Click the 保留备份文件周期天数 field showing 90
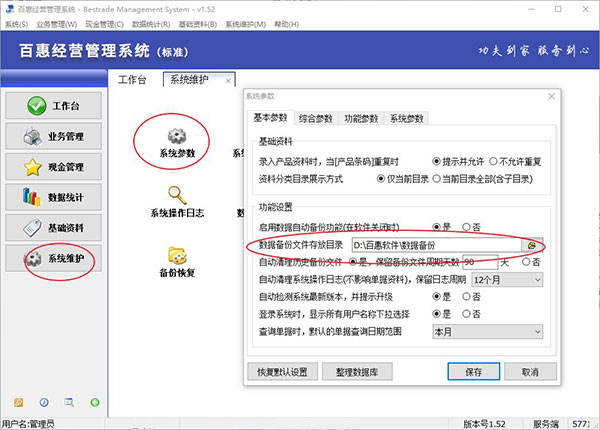The height and width of the screenshot is (430, 600). (x=480, y=262)
